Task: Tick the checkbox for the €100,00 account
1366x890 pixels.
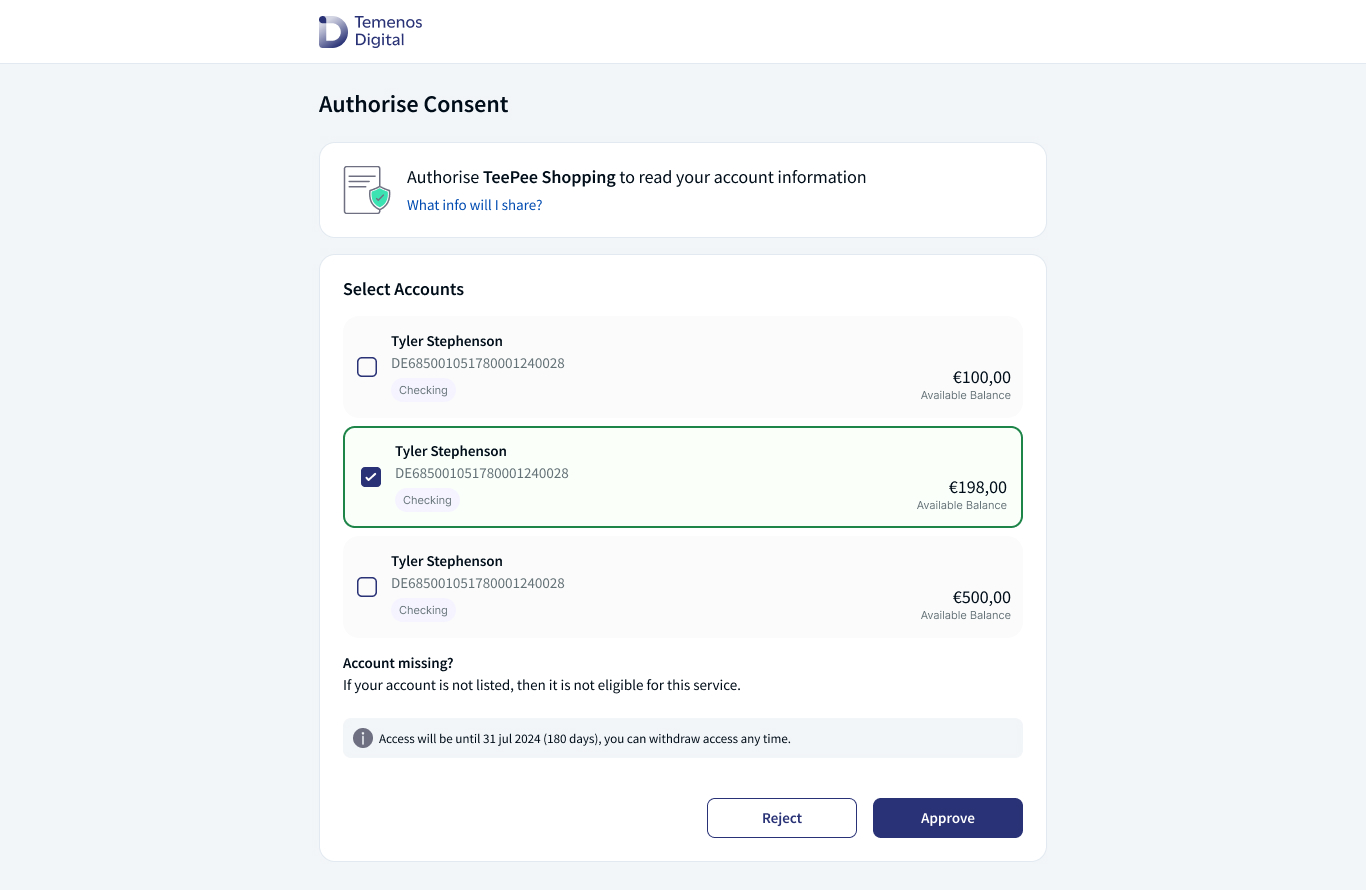Action: tap(367, 367)
